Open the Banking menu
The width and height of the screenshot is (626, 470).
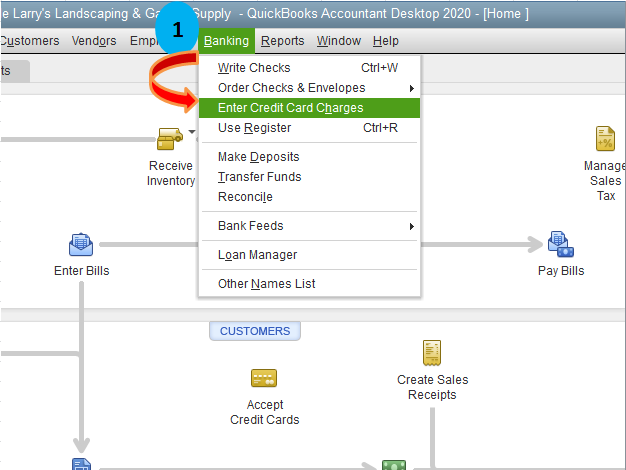pyautogui.click(x=226, y=41)
